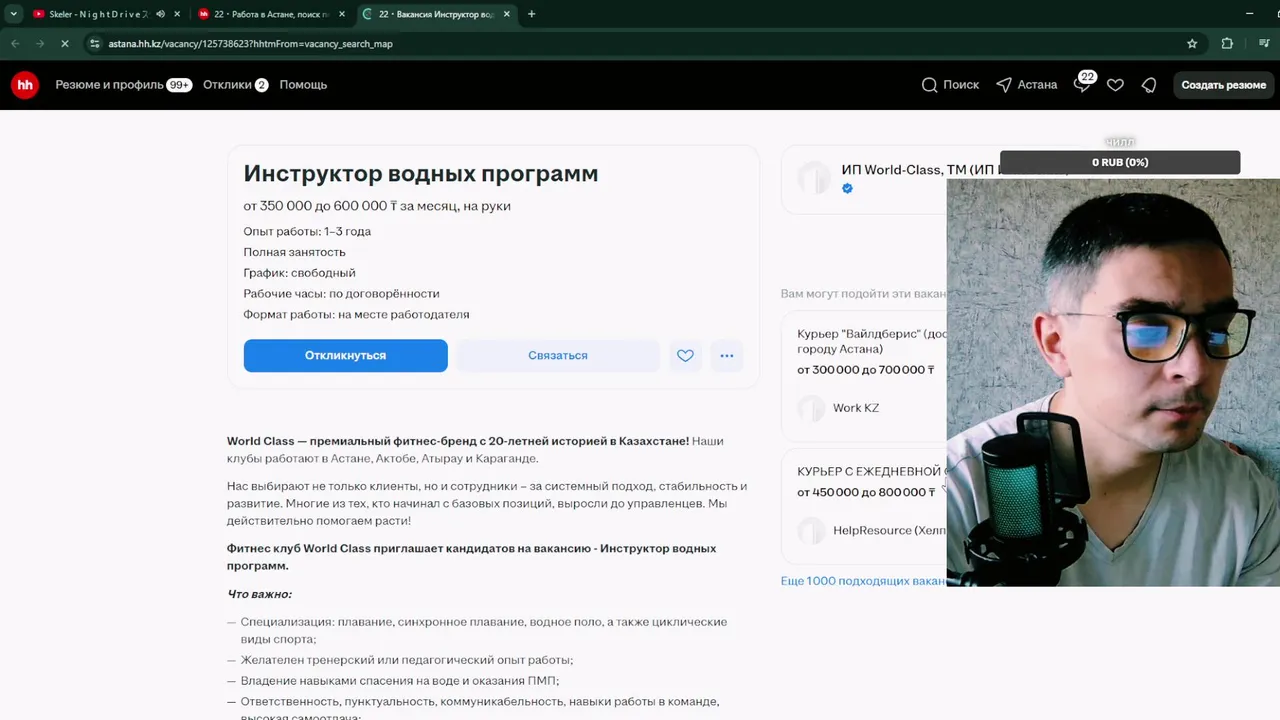Screen dimensions: 1280x720
Task: Click Еще 1000 подходящих вакансий link
Action: (864, 581)
